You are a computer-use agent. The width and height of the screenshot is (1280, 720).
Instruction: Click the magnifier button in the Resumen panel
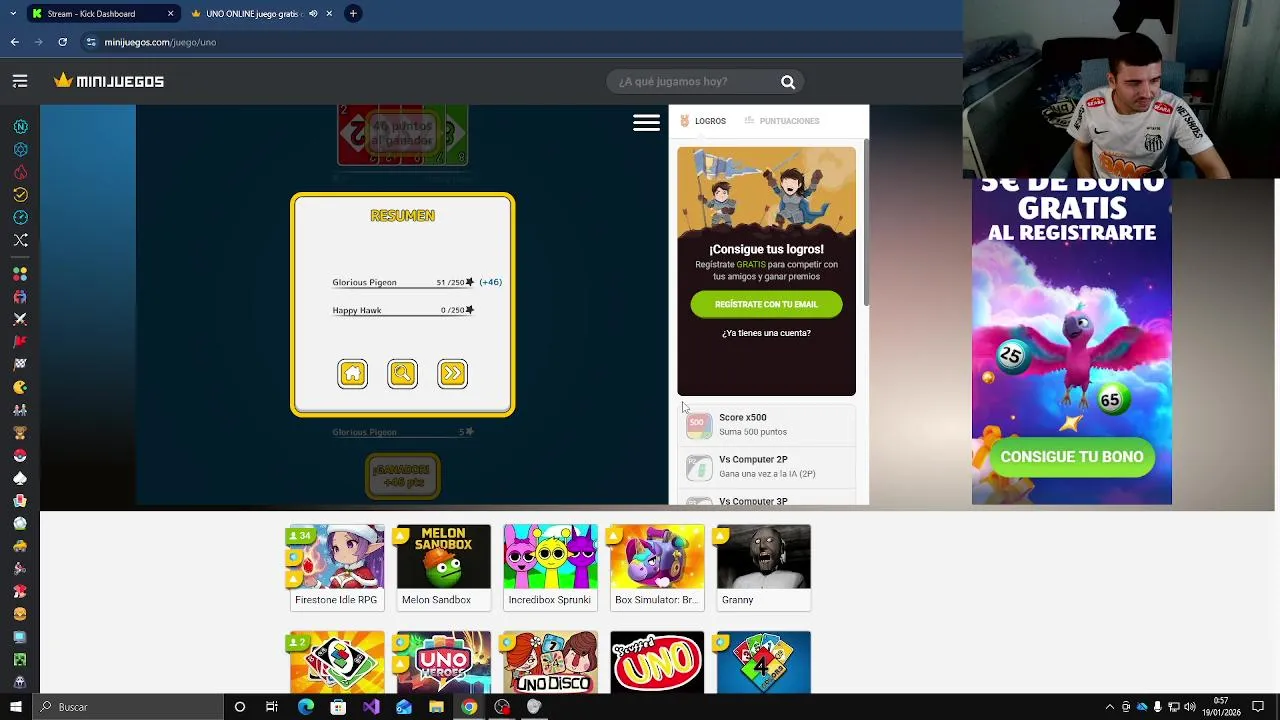(x=402, y=373)
